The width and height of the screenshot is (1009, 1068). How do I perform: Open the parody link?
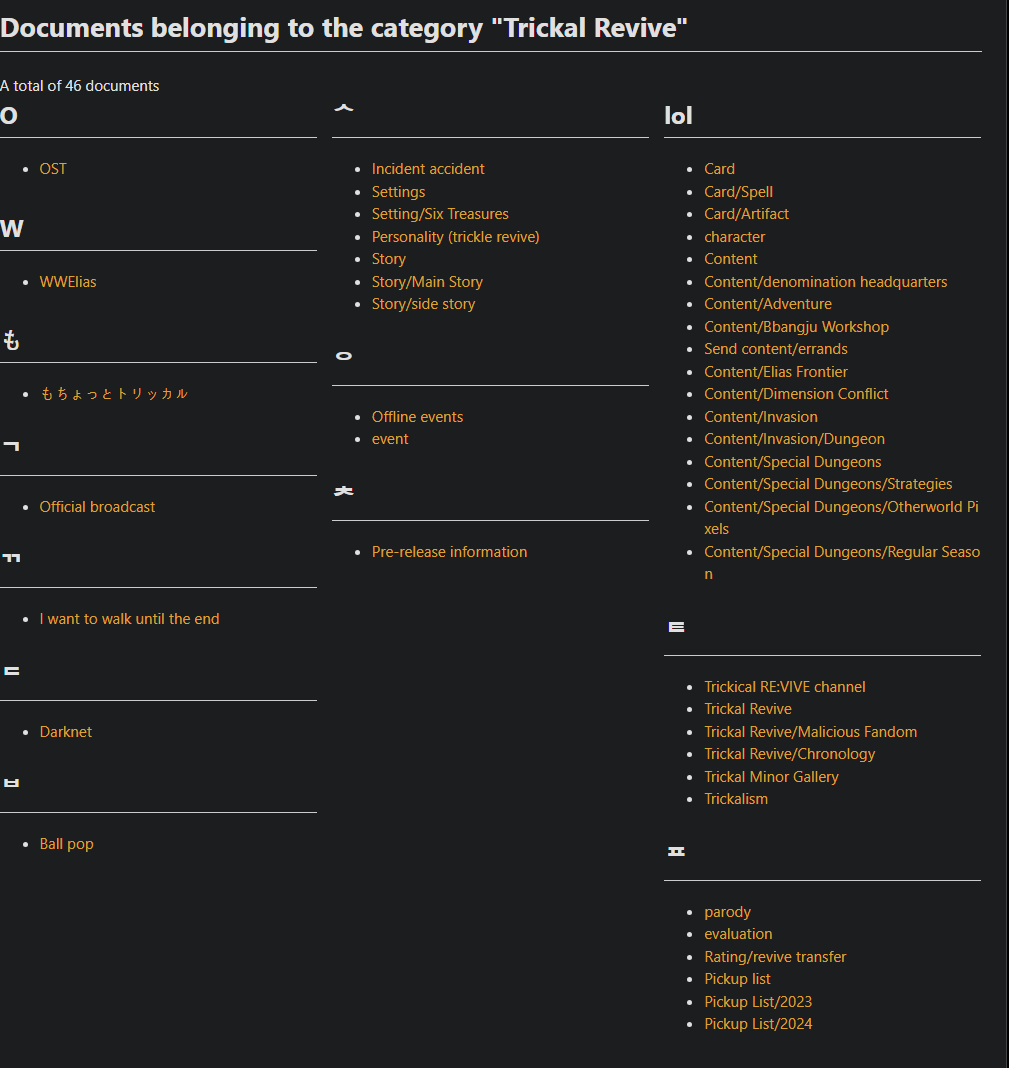pos(728,913)
